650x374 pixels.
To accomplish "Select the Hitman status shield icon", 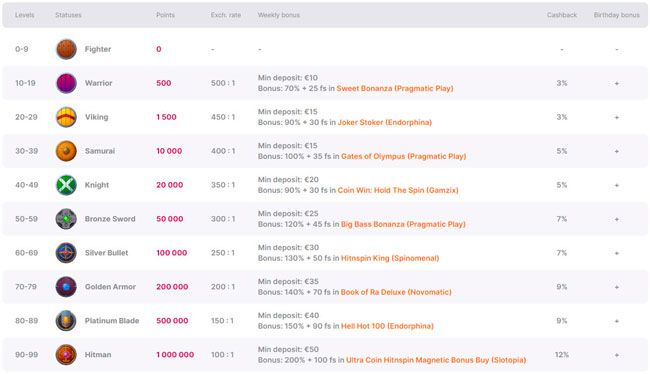I will pyautogui.click(x=66, y=355).
